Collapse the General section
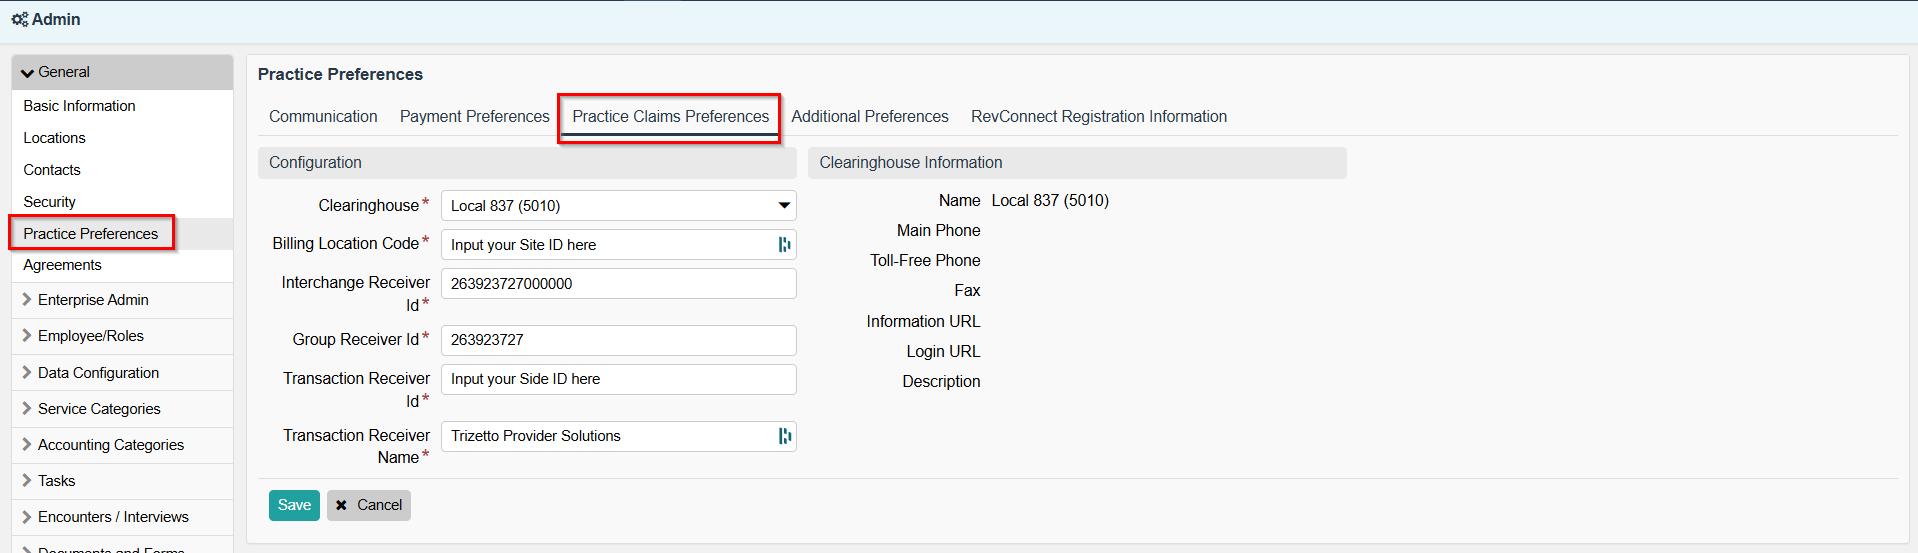This screenshot has height=553, width=1918. [x=28, y=73]
